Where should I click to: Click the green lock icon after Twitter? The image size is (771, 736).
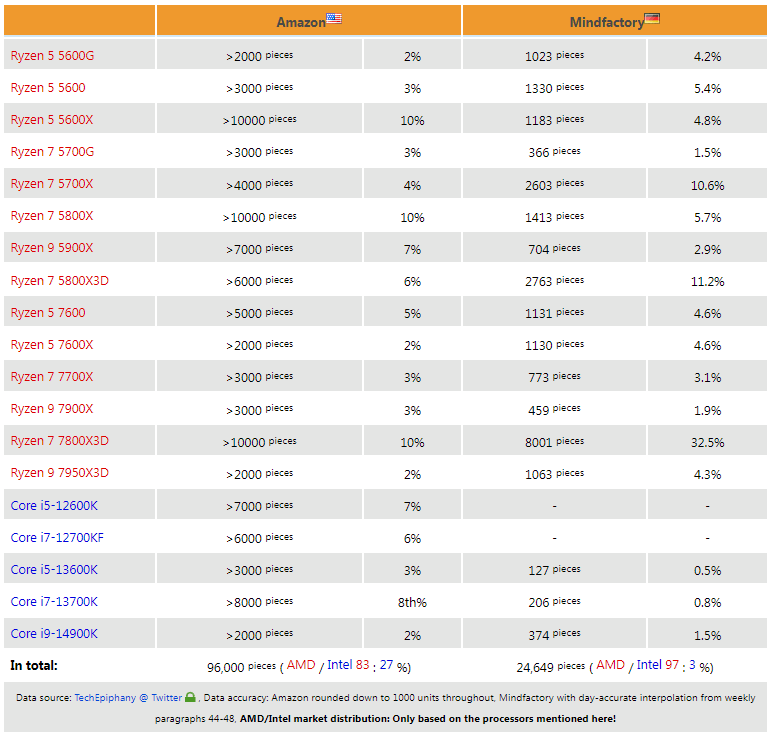point(190,697)
